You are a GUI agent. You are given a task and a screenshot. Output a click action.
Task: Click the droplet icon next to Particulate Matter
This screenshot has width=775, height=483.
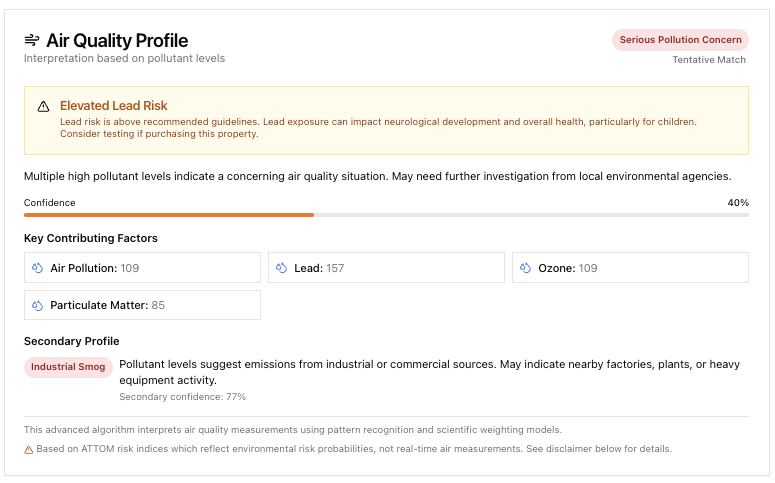pyautogui.click(x=38, y=306)
